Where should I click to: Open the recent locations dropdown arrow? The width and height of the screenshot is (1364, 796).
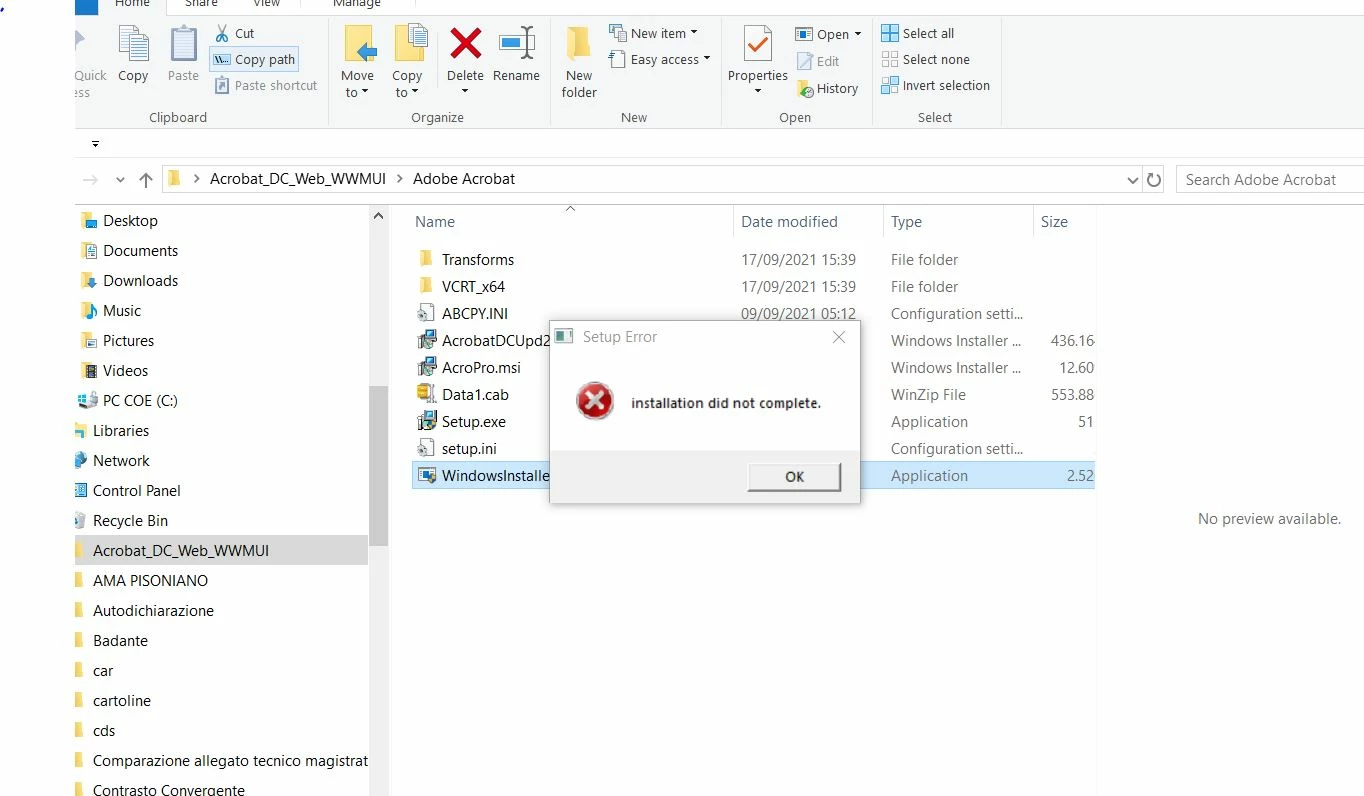click(x=120, y=180)
